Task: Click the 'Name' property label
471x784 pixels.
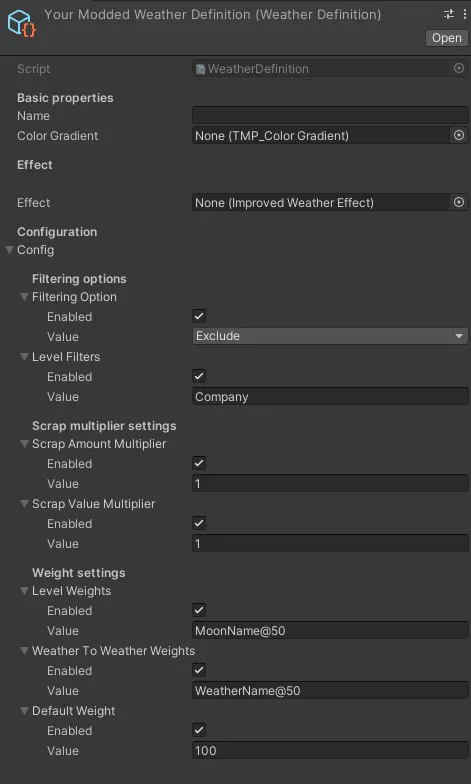Action: [33, 116]
